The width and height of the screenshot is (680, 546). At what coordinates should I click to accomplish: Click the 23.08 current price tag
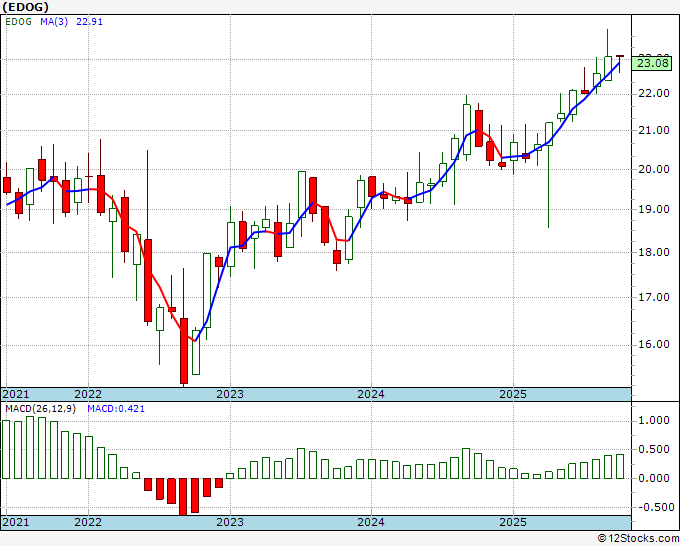click(x=652, y=63)
